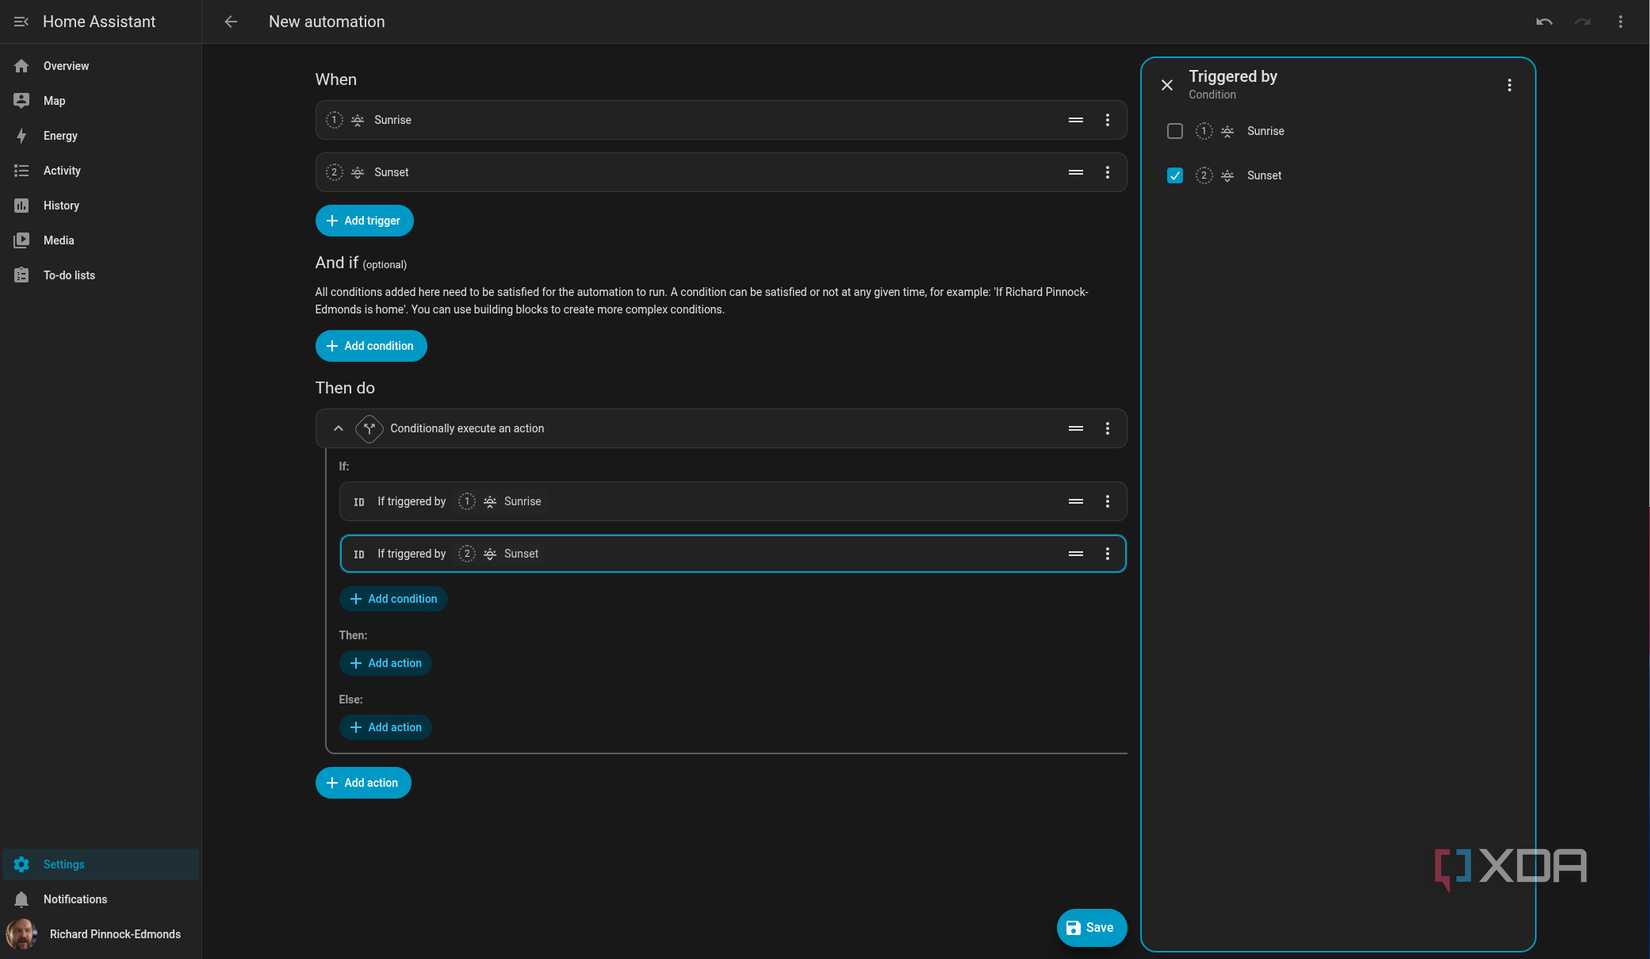Go back using the arrow beside New automation
The width and height of the screenshot is (1650, 959).
(x=231, y=21)
